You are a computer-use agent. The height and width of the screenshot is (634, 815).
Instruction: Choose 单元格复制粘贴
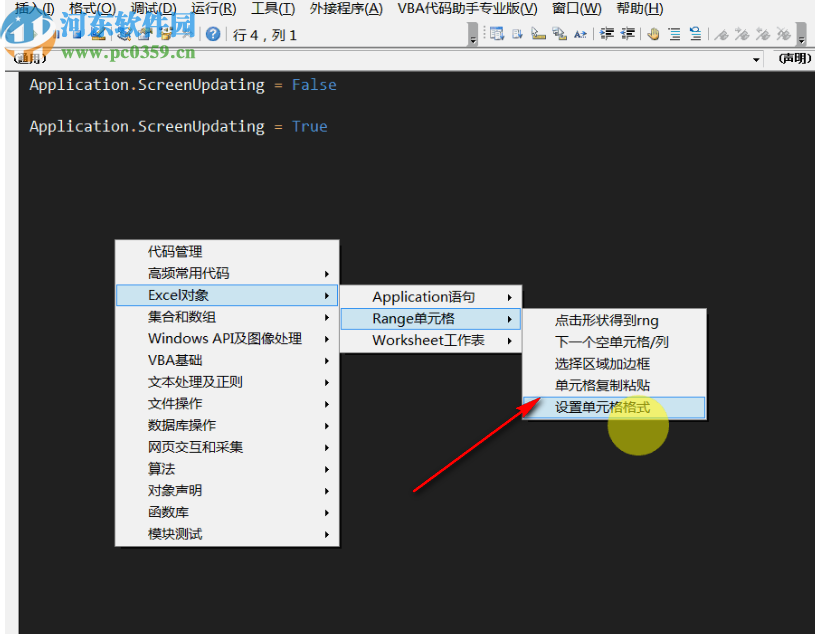click(614, 386)
